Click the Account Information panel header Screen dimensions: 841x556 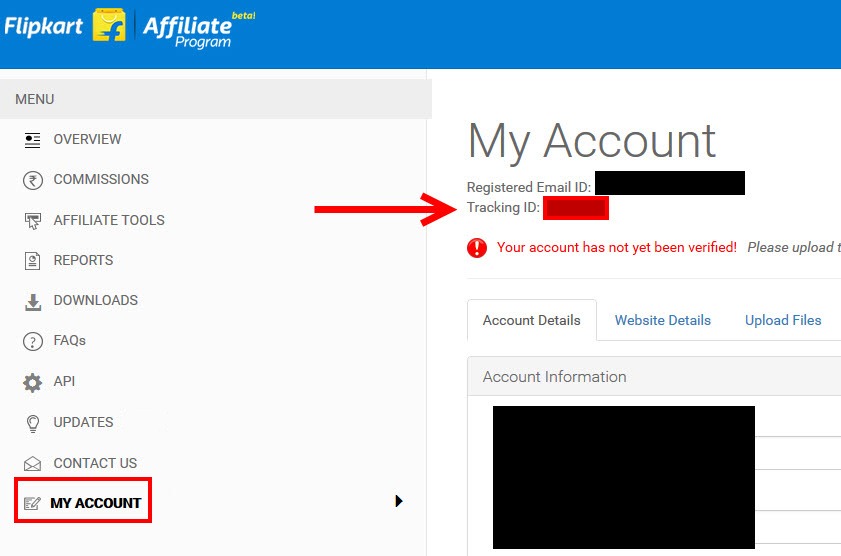tap(654, 376)
